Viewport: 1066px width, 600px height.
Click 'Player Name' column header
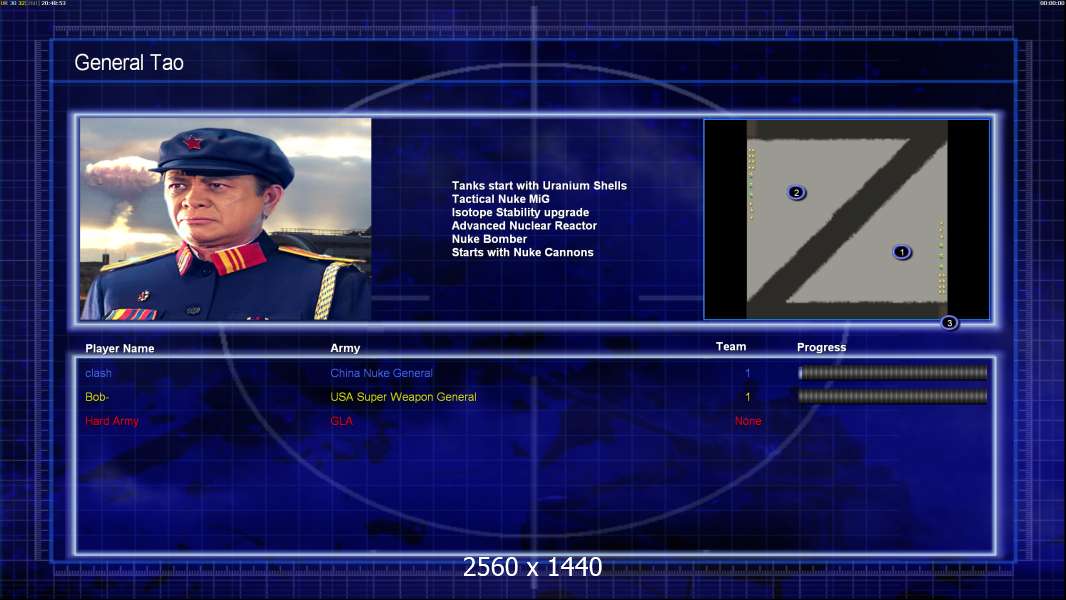click(x=120, y=349)
